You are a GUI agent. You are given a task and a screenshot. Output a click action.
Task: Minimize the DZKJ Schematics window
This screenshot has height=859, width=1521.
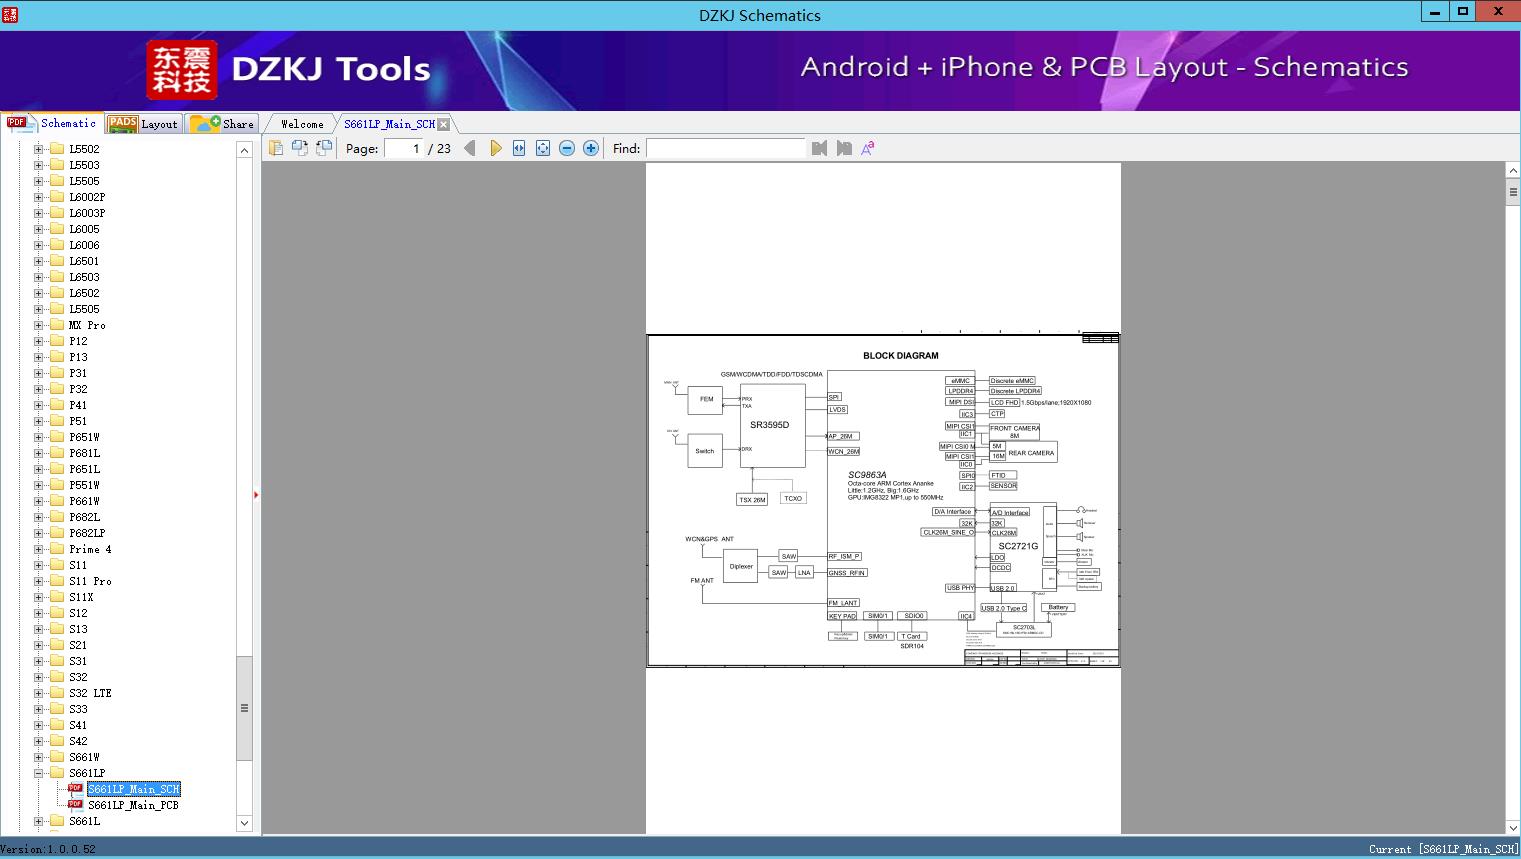pyautogui.click(x=1435, y=11)
